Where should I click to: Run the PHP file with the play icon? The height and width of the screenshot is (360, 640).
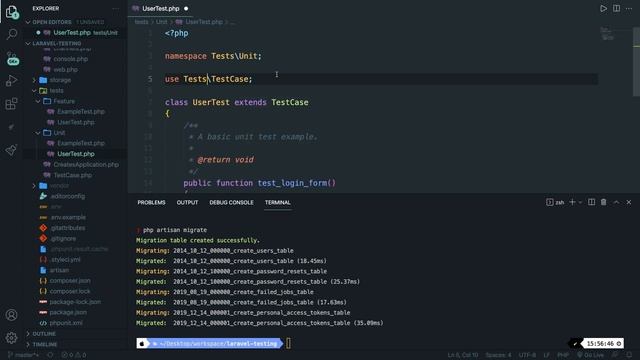[x=603, y=9]
